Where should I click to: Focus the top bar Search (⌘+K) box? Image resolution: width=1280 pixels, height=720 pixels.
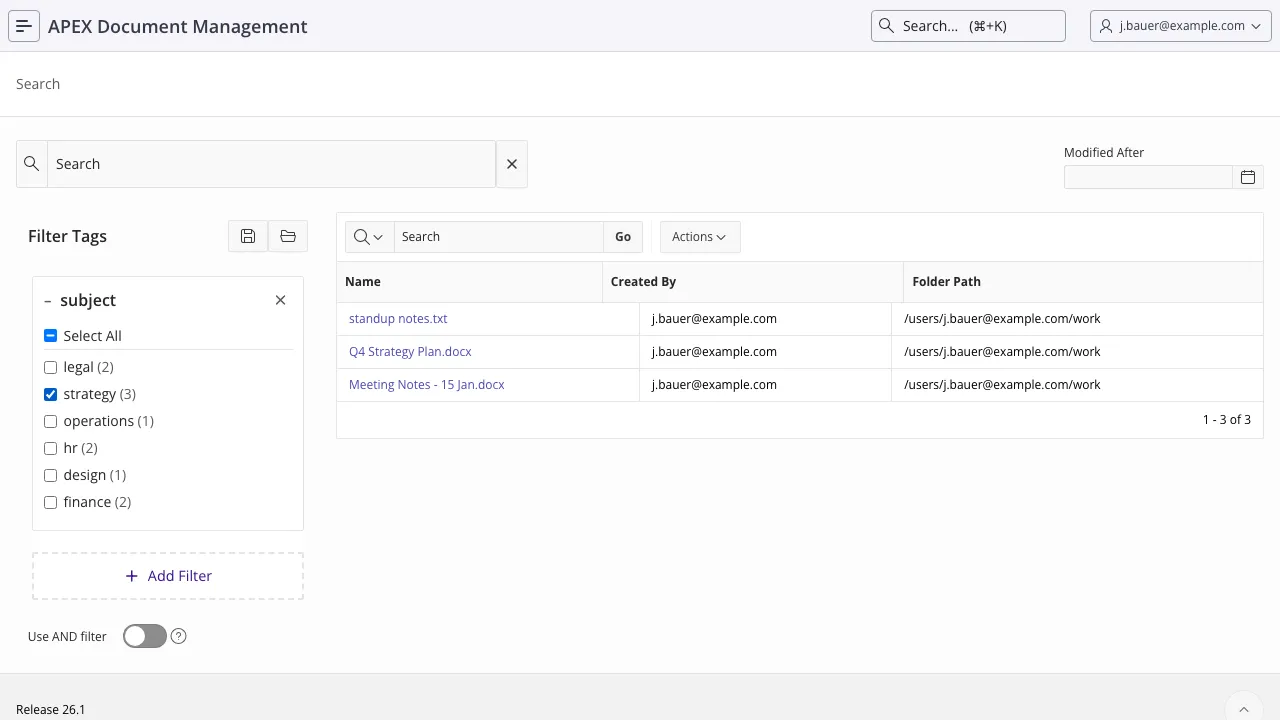coord(968,26)
